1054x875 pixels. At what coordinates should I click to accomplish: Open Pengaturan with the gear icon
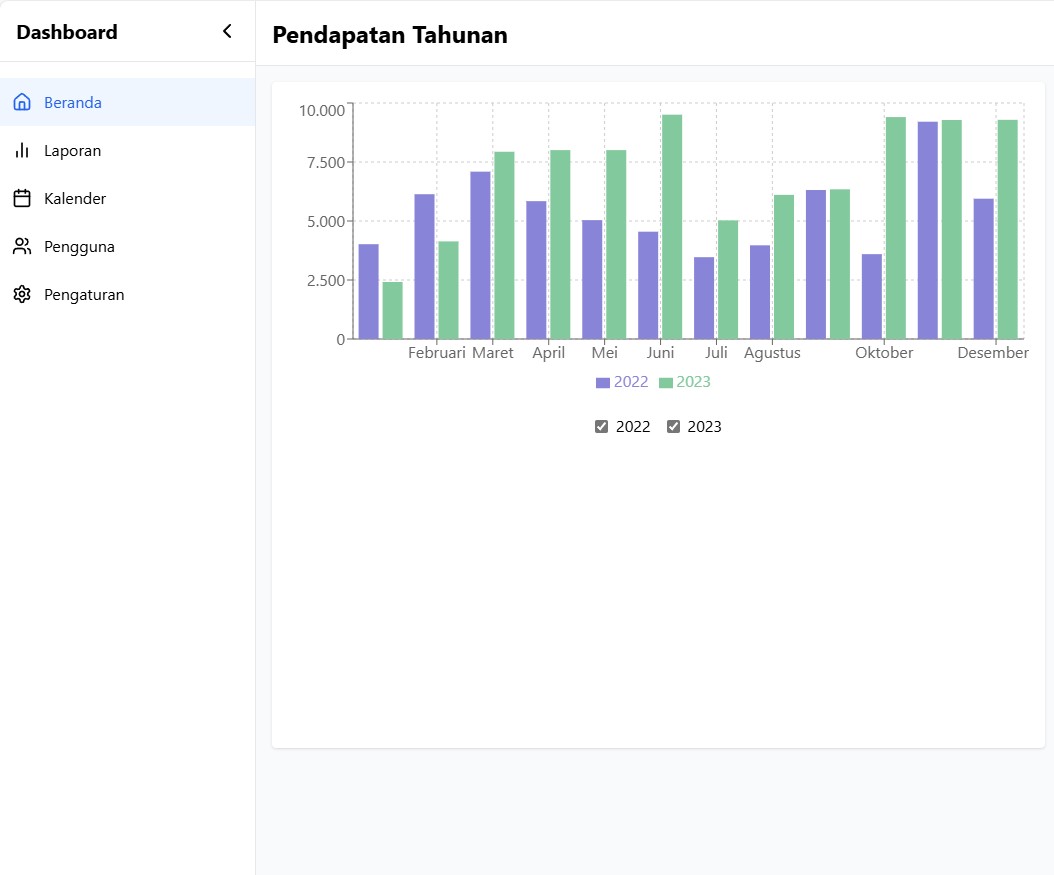pyautogui.click(x=21, y=294)
